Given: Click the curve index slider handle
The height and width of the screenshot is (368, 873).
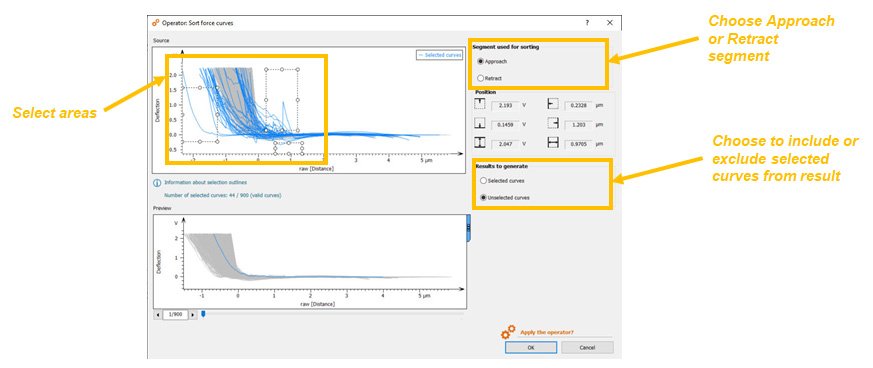Looking at the screenshot, I should pos(203,314).
